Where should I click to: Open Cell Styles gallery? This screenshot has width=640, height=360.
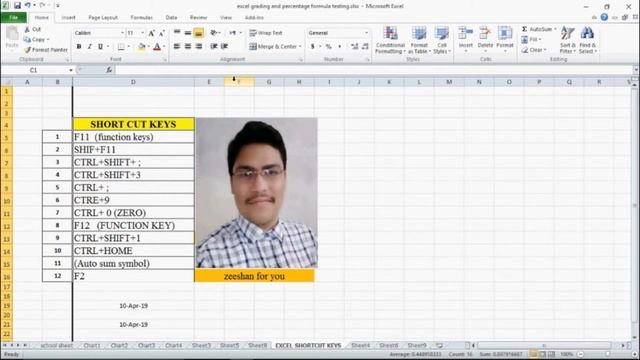[x=442, y=40]
